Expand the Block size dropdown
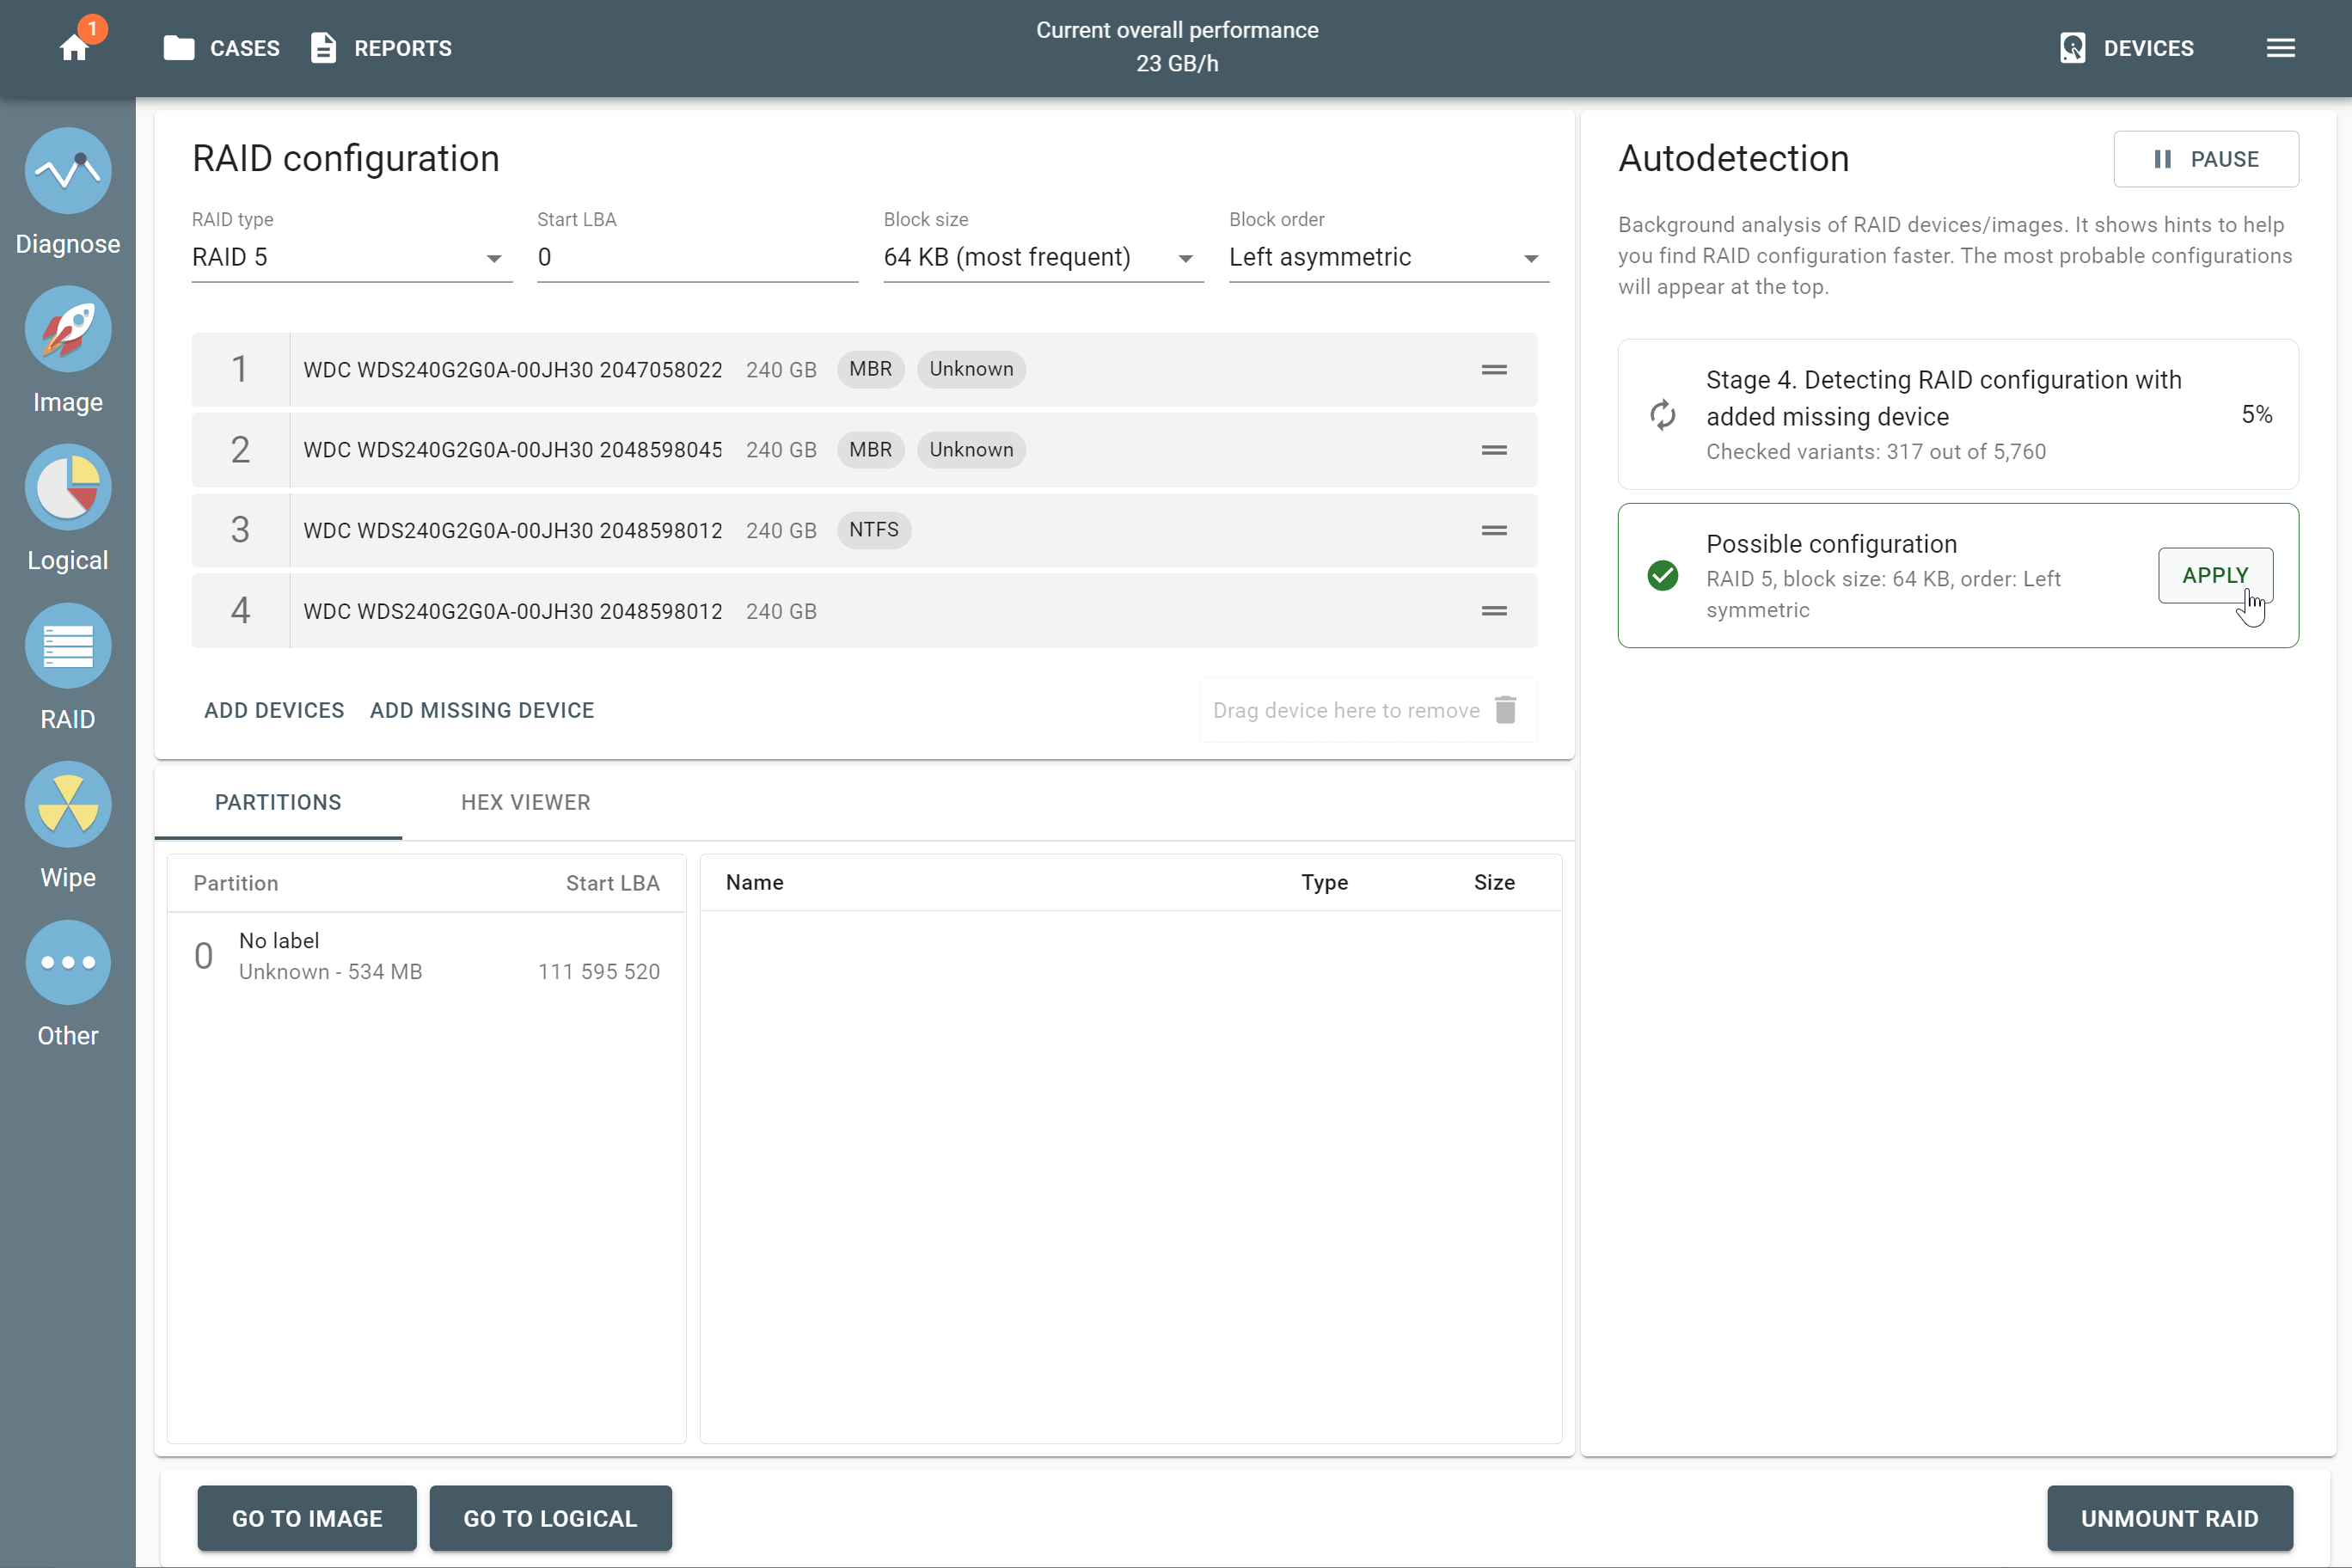Viewport: 2352px width, 1568px height. (1043, 257)
